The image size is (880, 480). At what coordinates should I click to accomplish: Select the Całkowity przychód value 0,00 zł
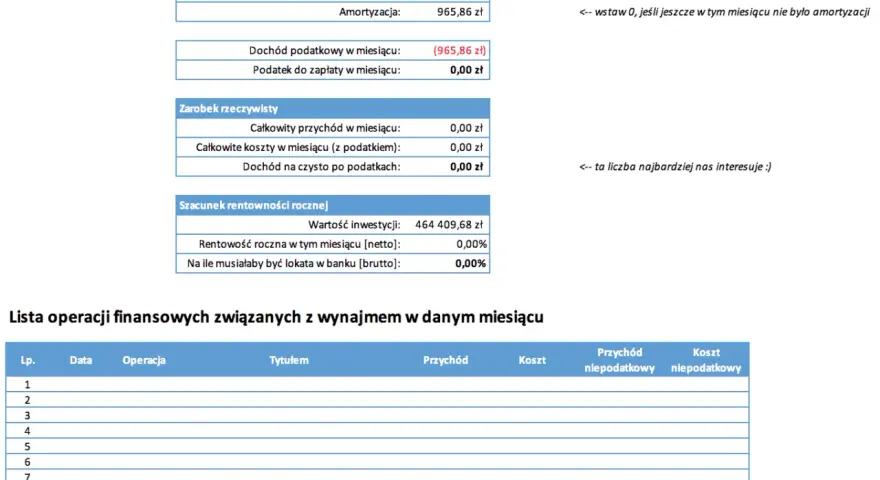[x=466, y=128]
